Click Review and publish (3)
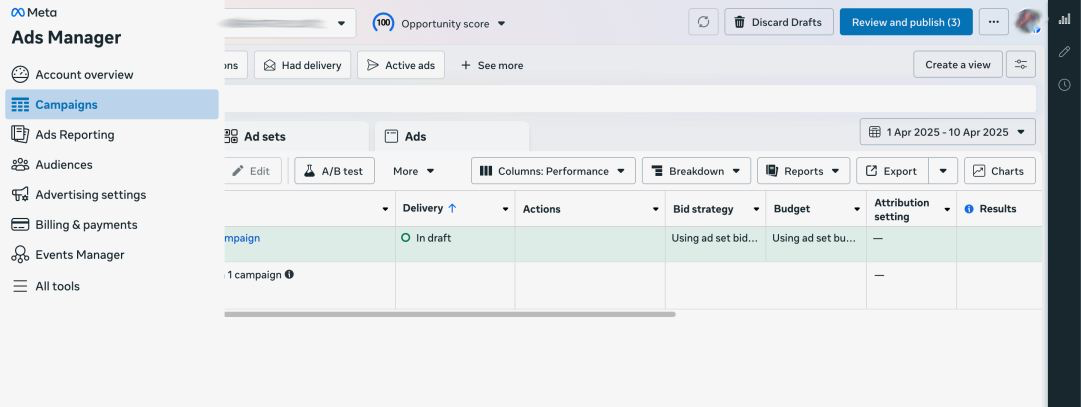The image size is (1081, 407). coord(906,22)
